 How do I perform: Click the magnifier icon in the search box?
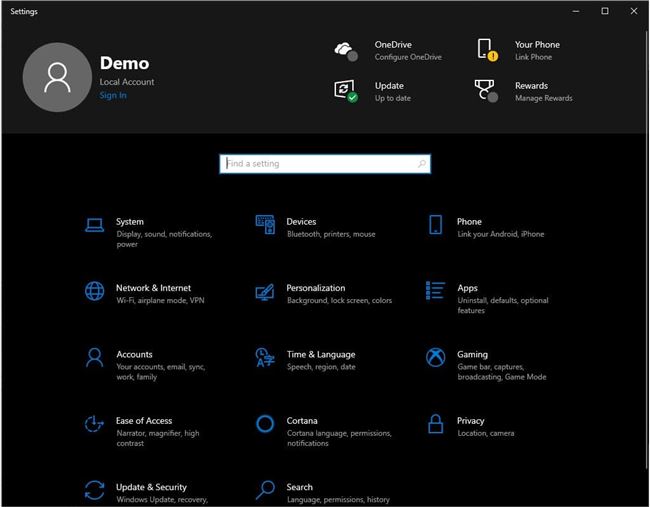click(x=422, y=164)
